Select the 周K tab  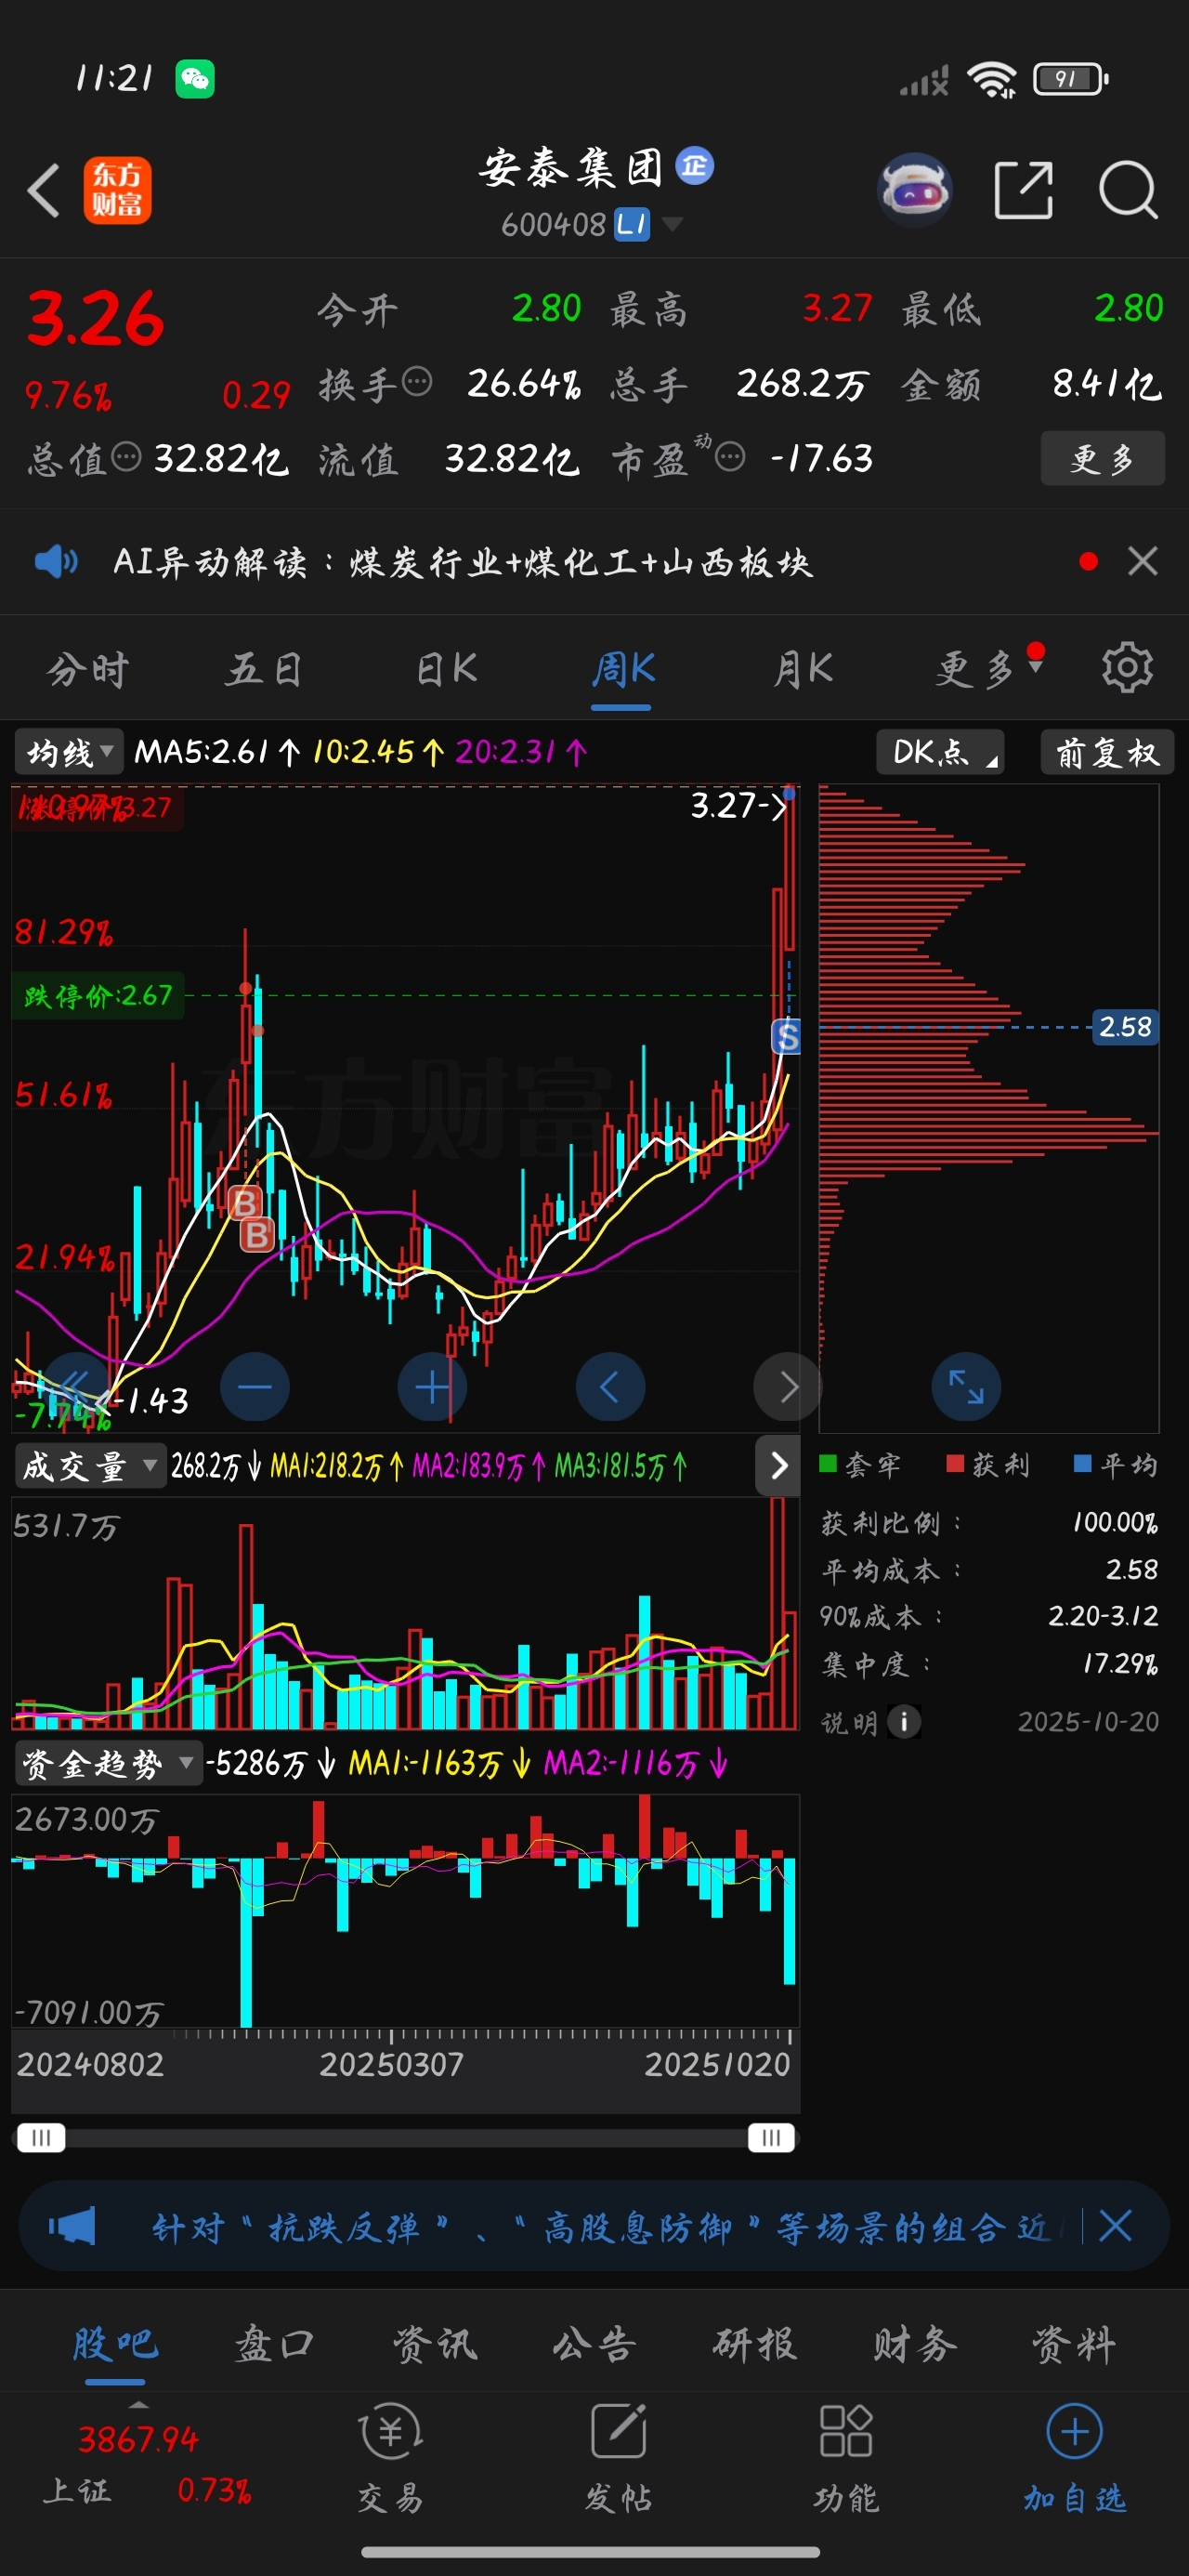point(622,668)
